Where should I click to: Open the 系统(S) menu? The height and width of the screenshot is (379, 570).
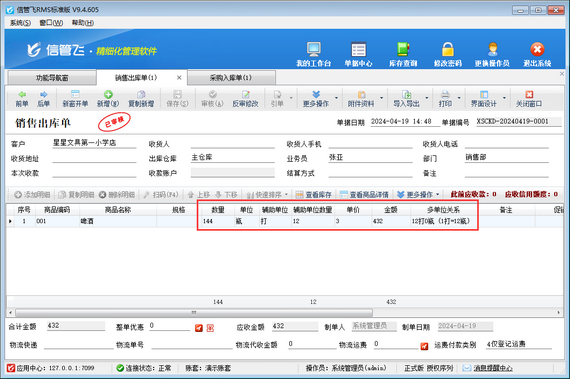20,23
